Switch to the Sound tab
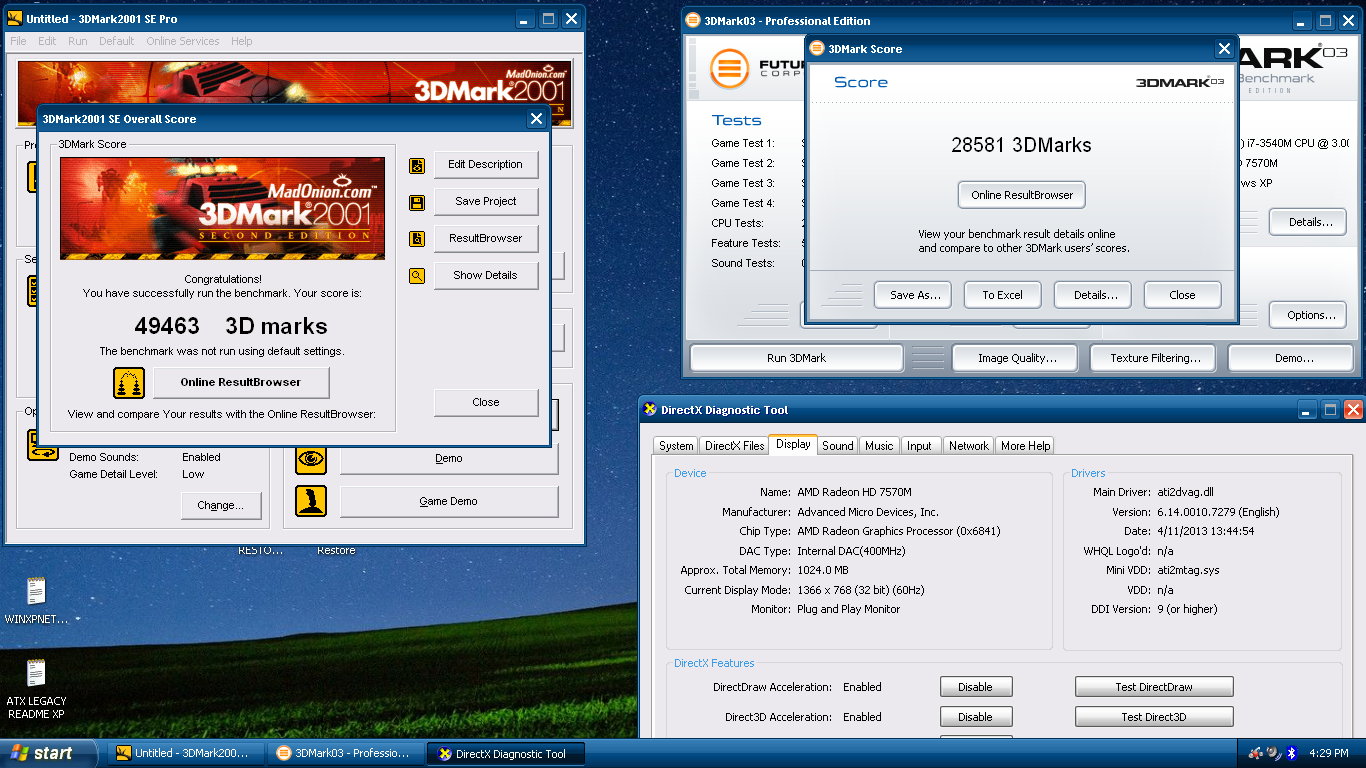Image resolution: width=1366 pixels, height=768 pixels. point(838,446)
